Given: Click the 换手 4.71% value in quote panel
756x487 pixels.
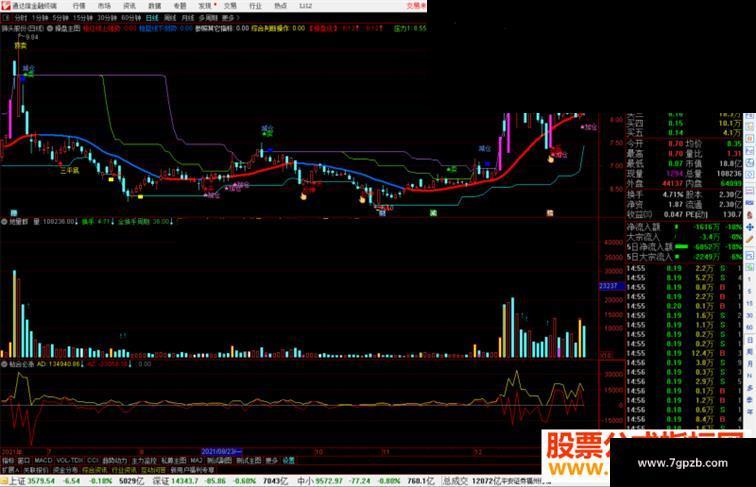Looking at the screenshot, I should 673,195.
